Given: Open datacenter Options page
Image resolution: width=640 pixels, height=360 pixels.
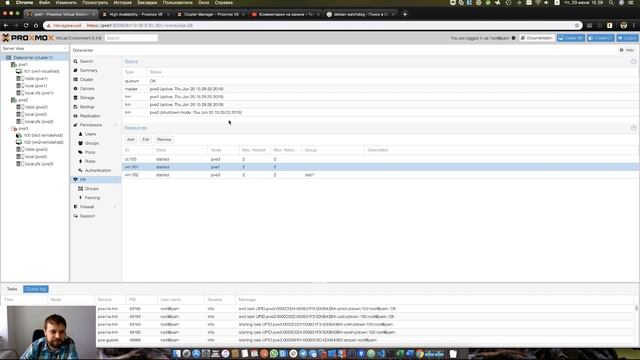Looking at the screenshot, I should pyautogui.click(x=87, y=89).
